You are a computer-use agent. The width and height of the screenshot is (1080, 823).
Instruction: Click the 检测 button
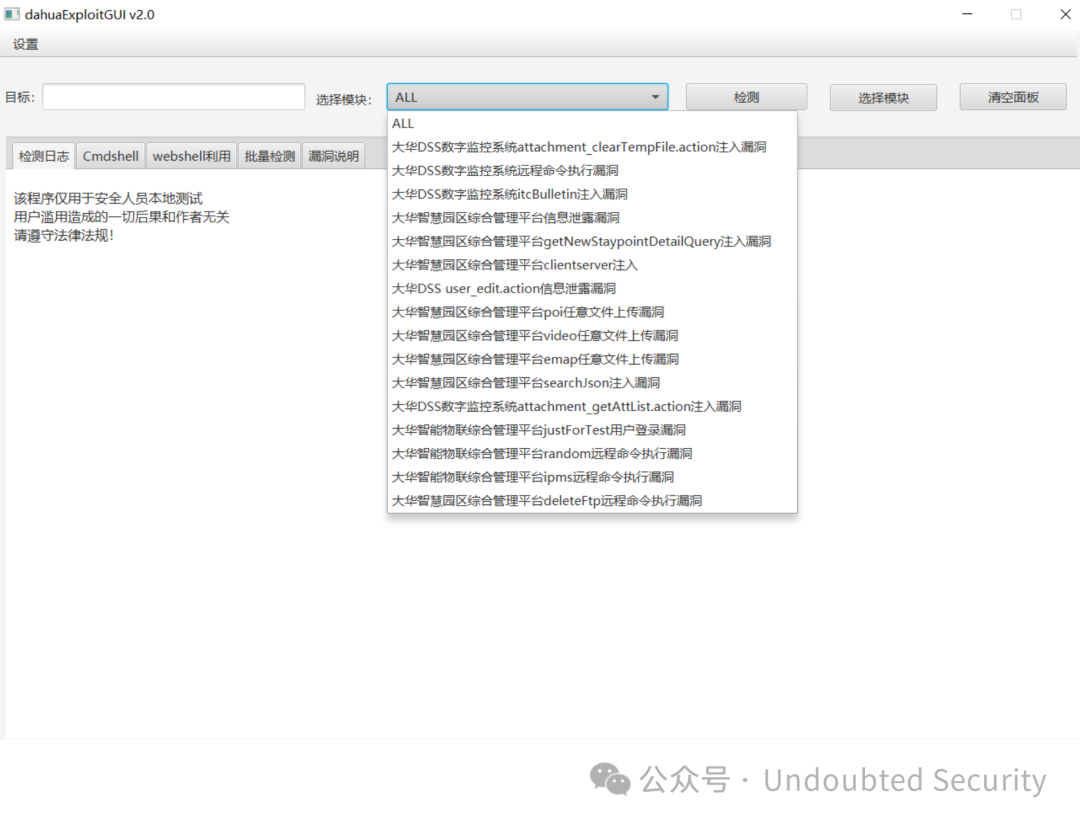[746, 97]
